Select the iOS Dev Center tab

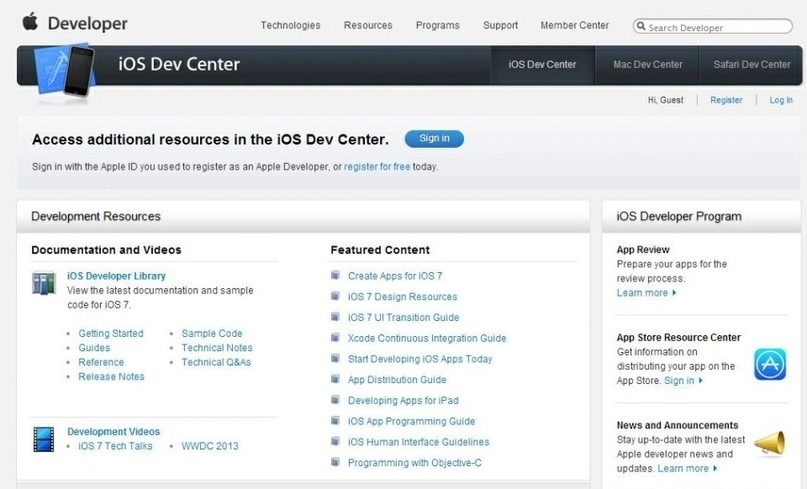[x=542, y=65]
